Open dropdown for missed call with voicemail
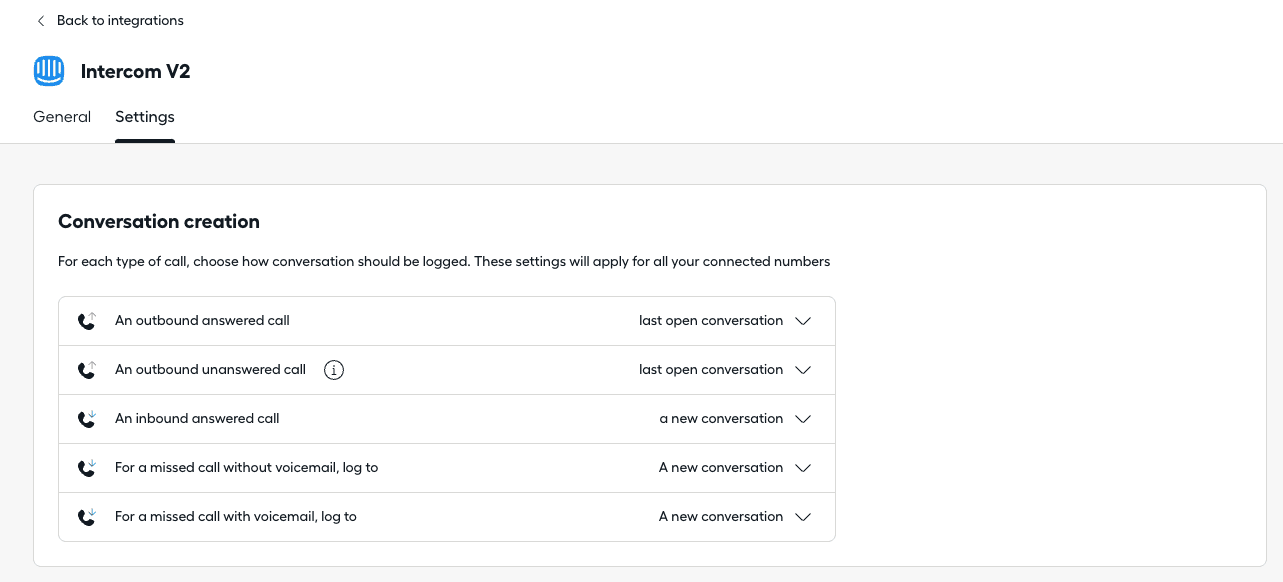 [x=802, y=517]
